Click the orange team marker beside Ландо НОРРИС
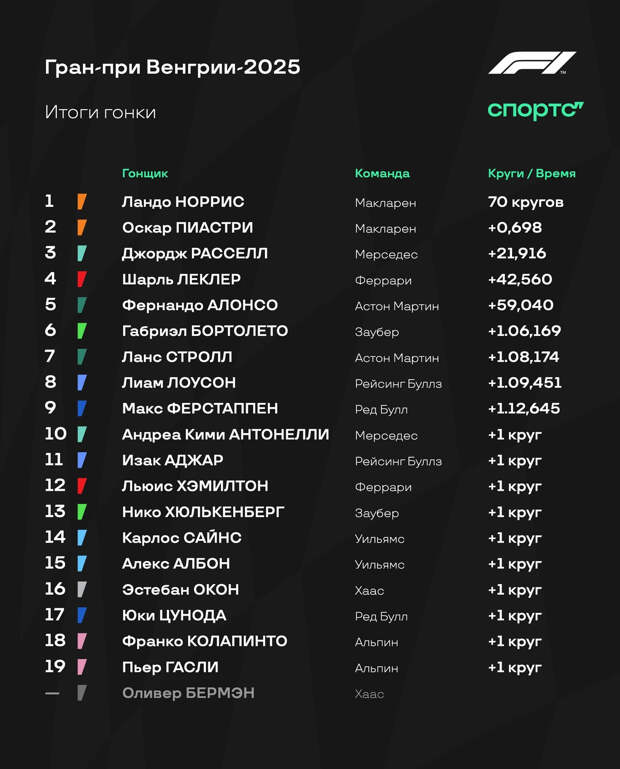The width and height of the screenshot is (620, 769). (x=82, y=202)
